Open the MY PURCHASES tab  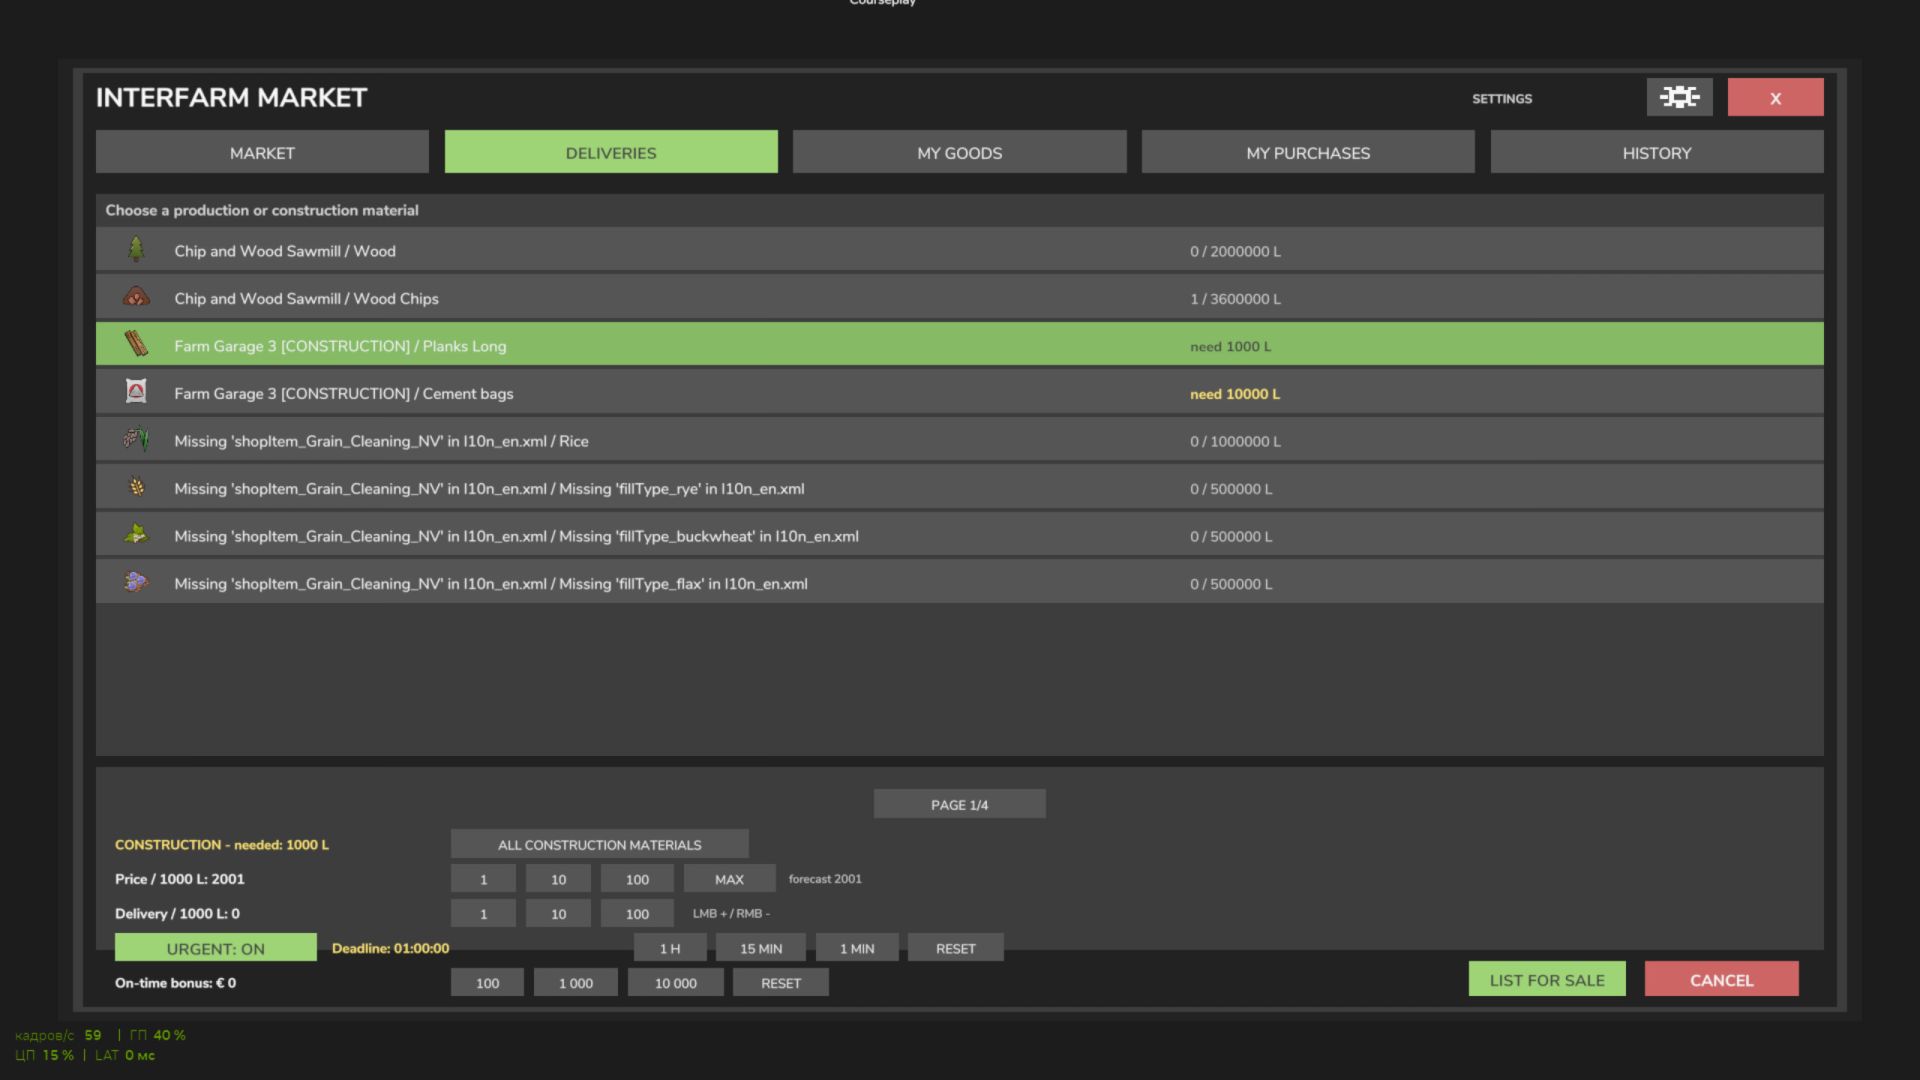(1308, 152)
